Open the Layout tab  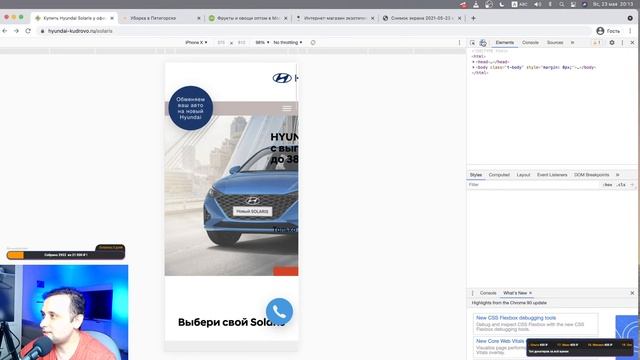click(x=523, y=175)
